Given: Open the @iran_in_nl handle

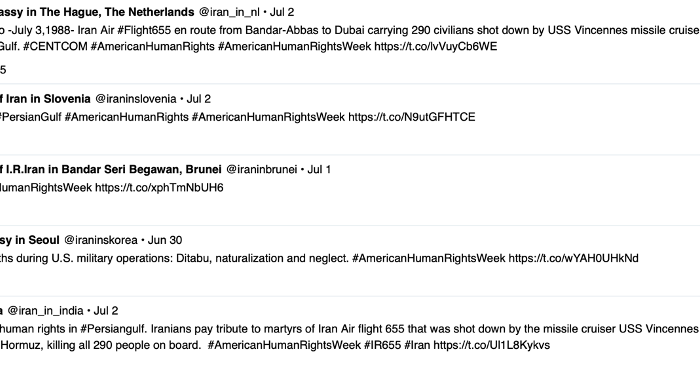Looking at the screenshot, I should pyautogui.click(x=229, y=12).
